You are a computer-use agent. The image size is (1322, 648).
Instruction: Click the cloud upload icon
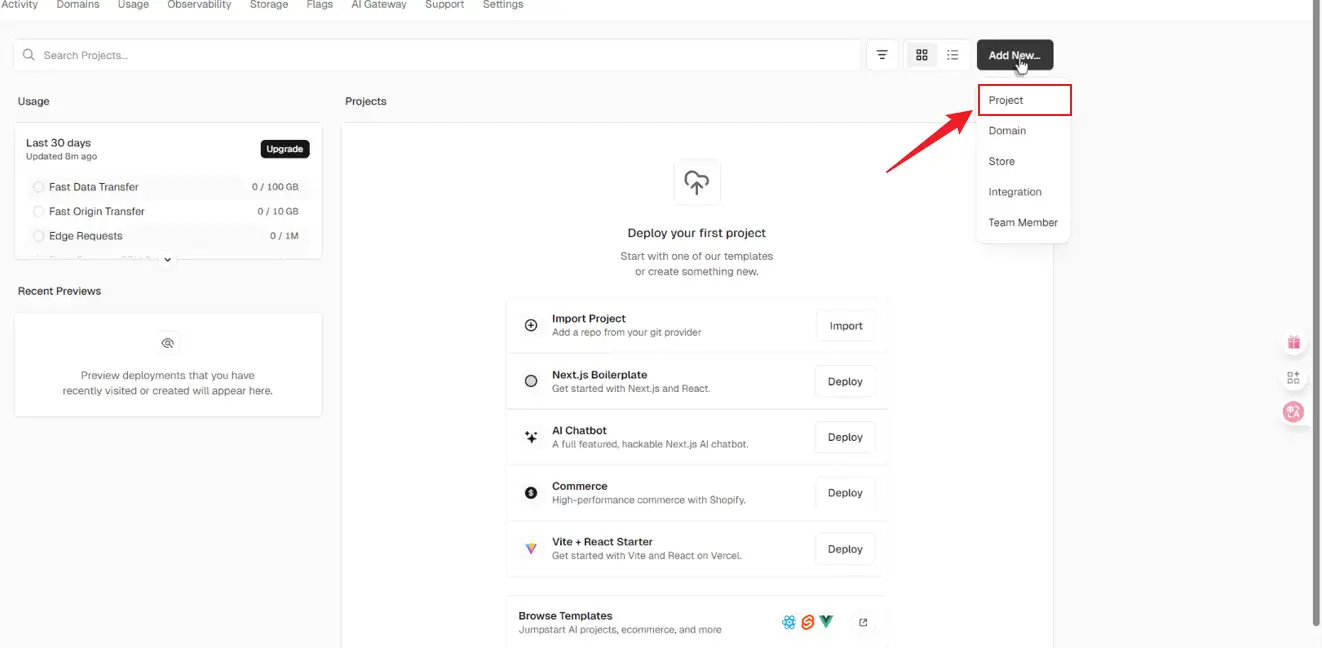tap(697, 182)
